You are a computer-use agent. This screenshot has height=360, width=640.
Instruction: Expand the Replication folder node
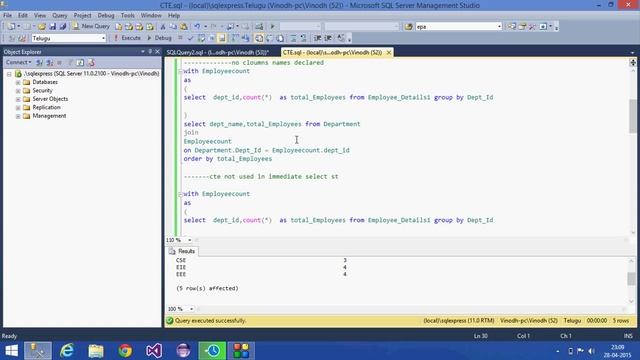(x=18, y=108)
